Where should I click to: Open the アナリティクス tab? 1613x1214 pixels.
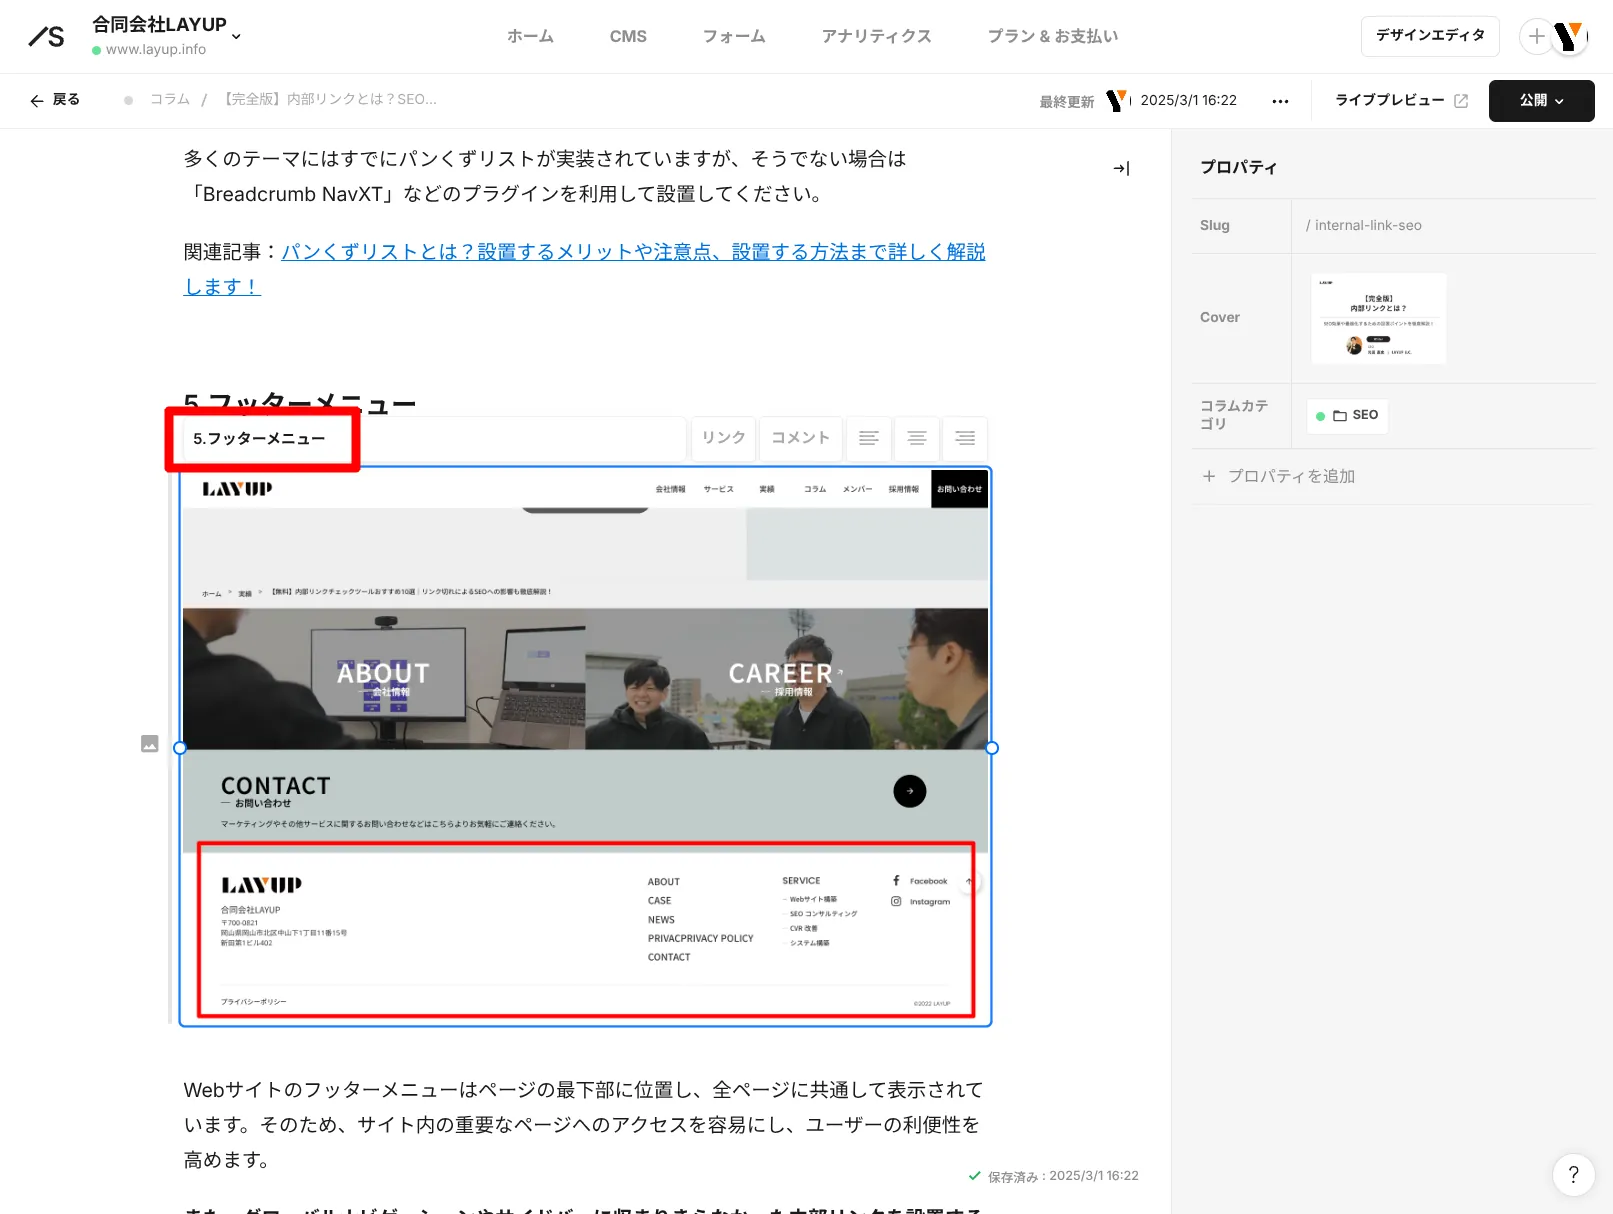pos(876,36)
